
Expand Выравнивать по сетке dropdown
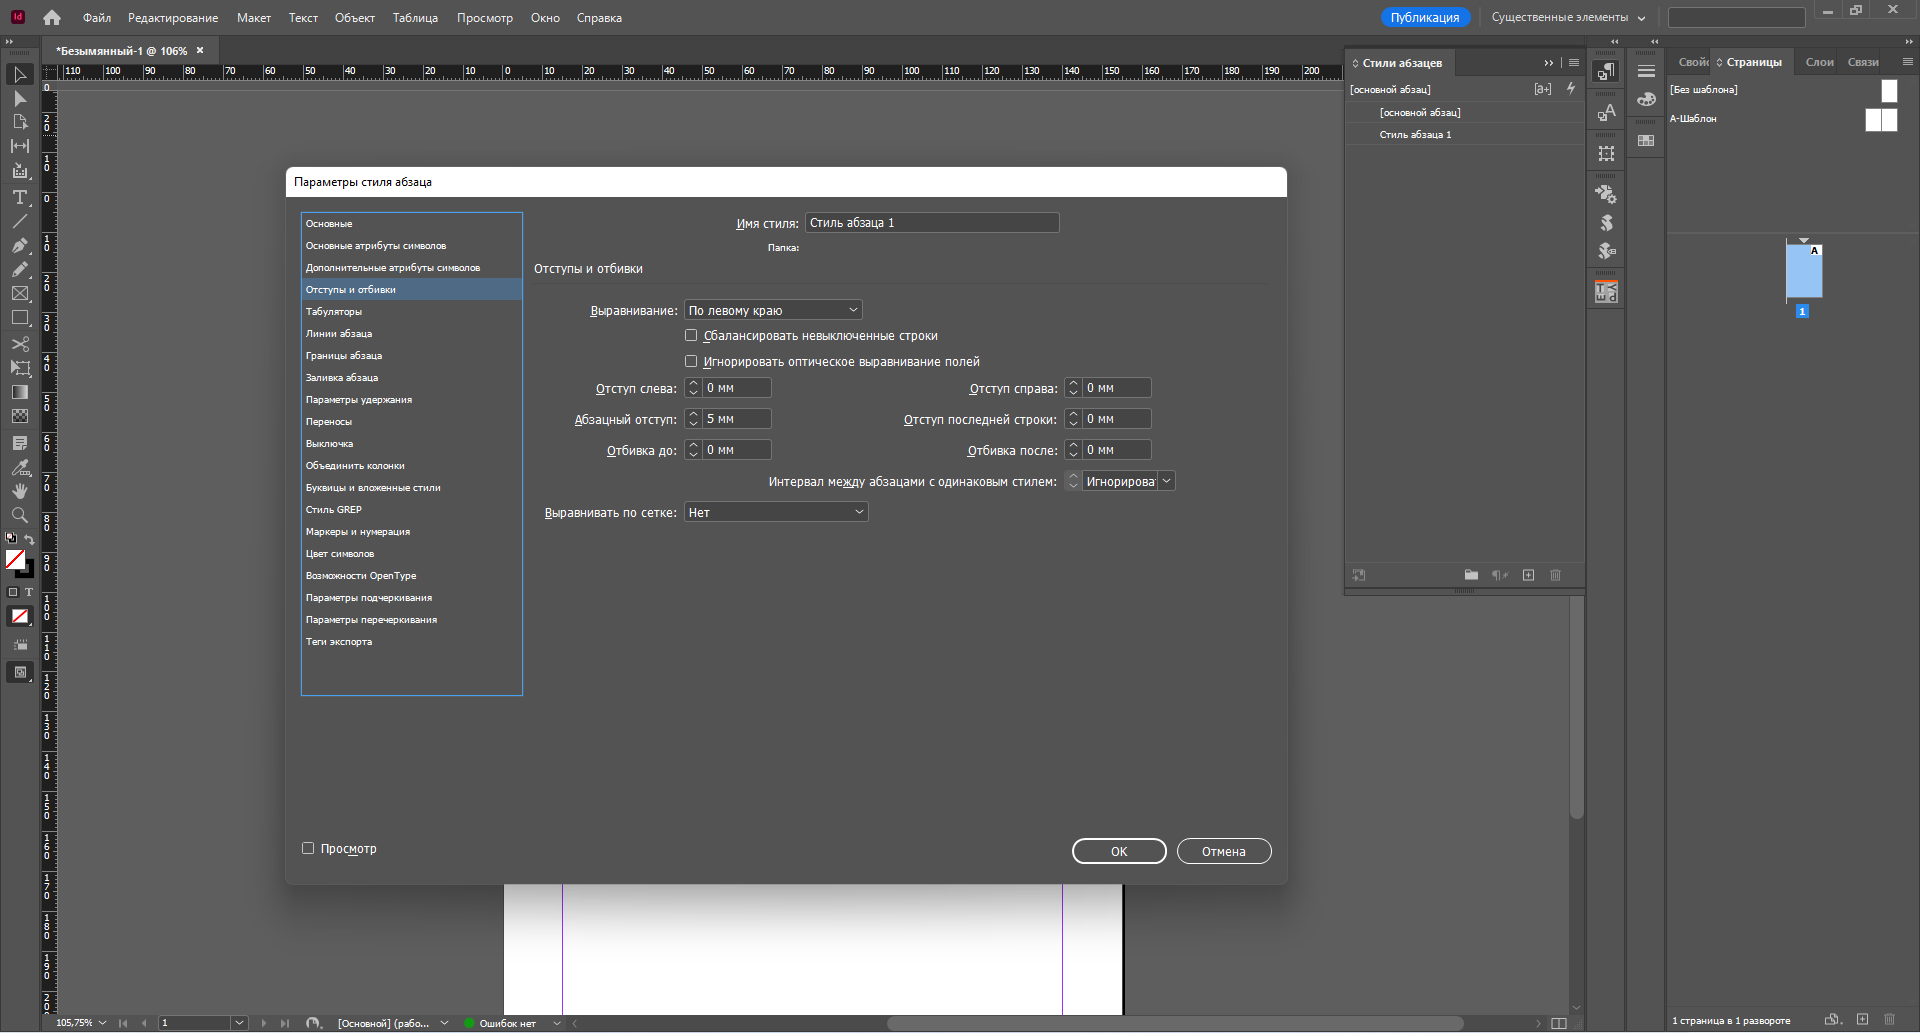click(x=776, y=512)
